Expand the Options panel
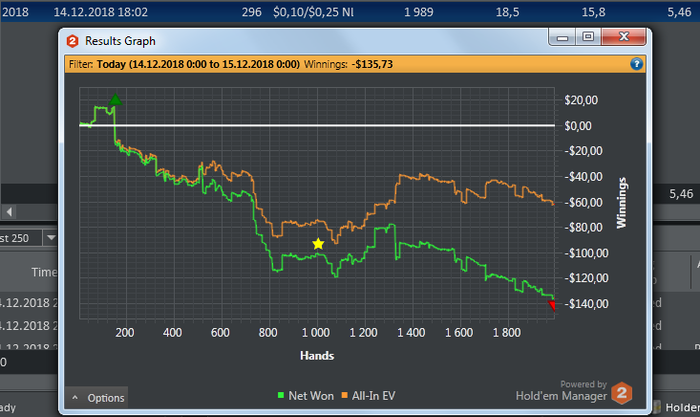The width and height of the screenshot is (700, 417). pos(97,398)
